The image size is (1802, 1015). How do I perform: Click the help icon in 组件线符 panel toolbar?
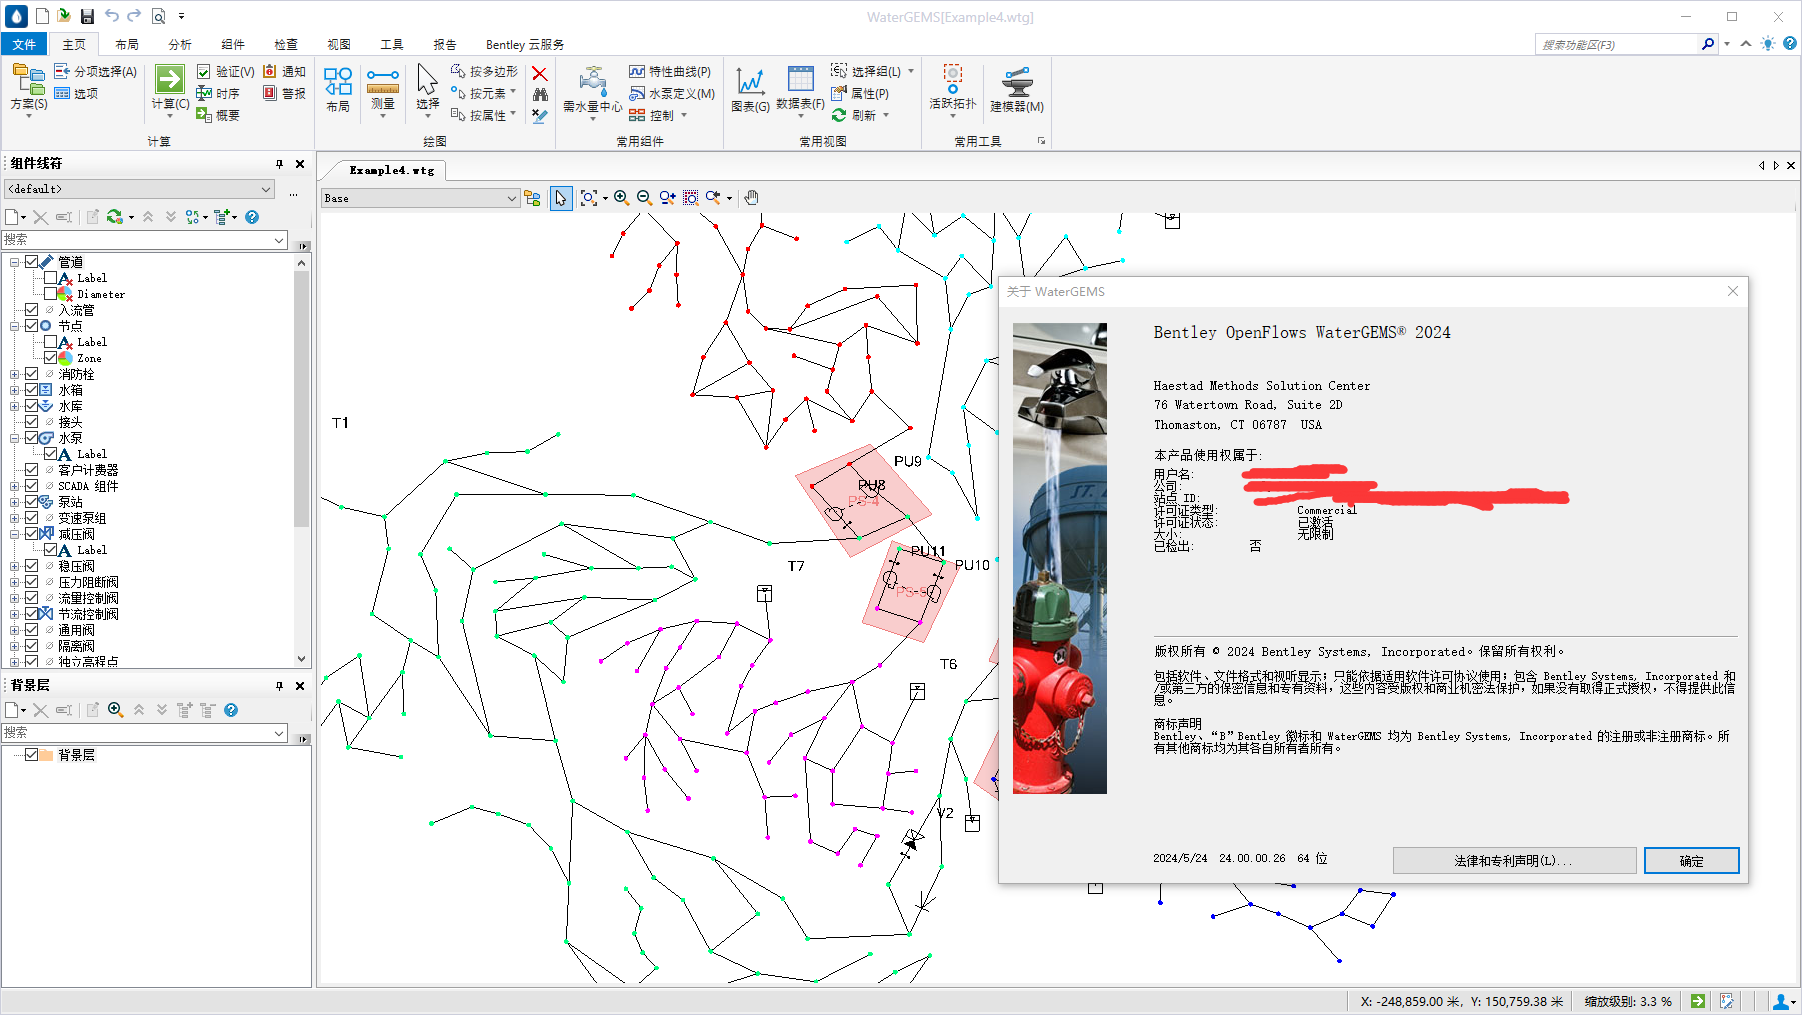click(252, 217)
